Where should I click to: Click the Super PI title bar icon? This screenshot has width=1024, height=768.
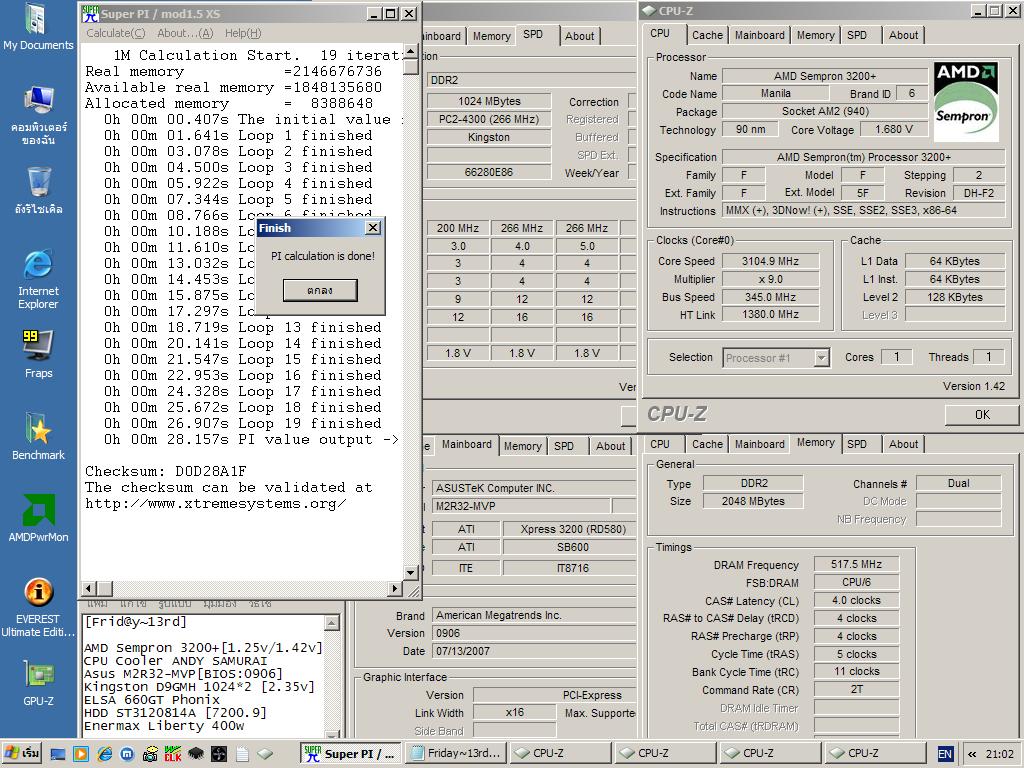(x=90, y=13)
